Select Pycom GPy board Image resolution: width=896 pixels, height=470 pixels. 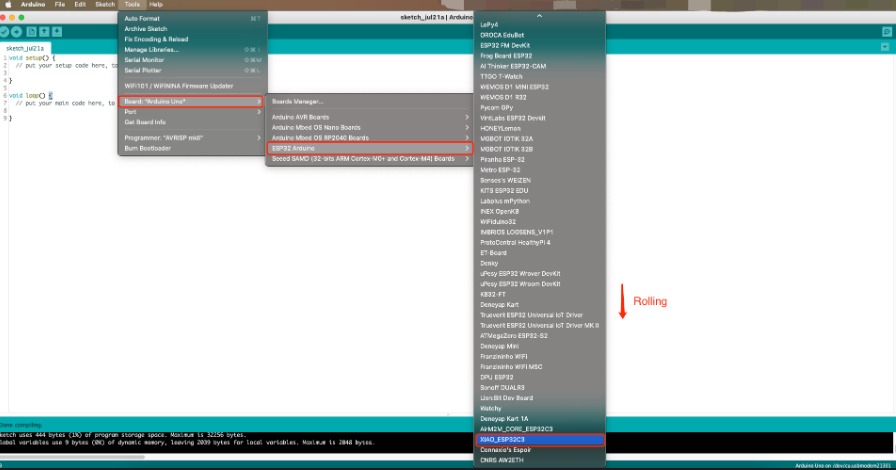(x=539, y=107)
